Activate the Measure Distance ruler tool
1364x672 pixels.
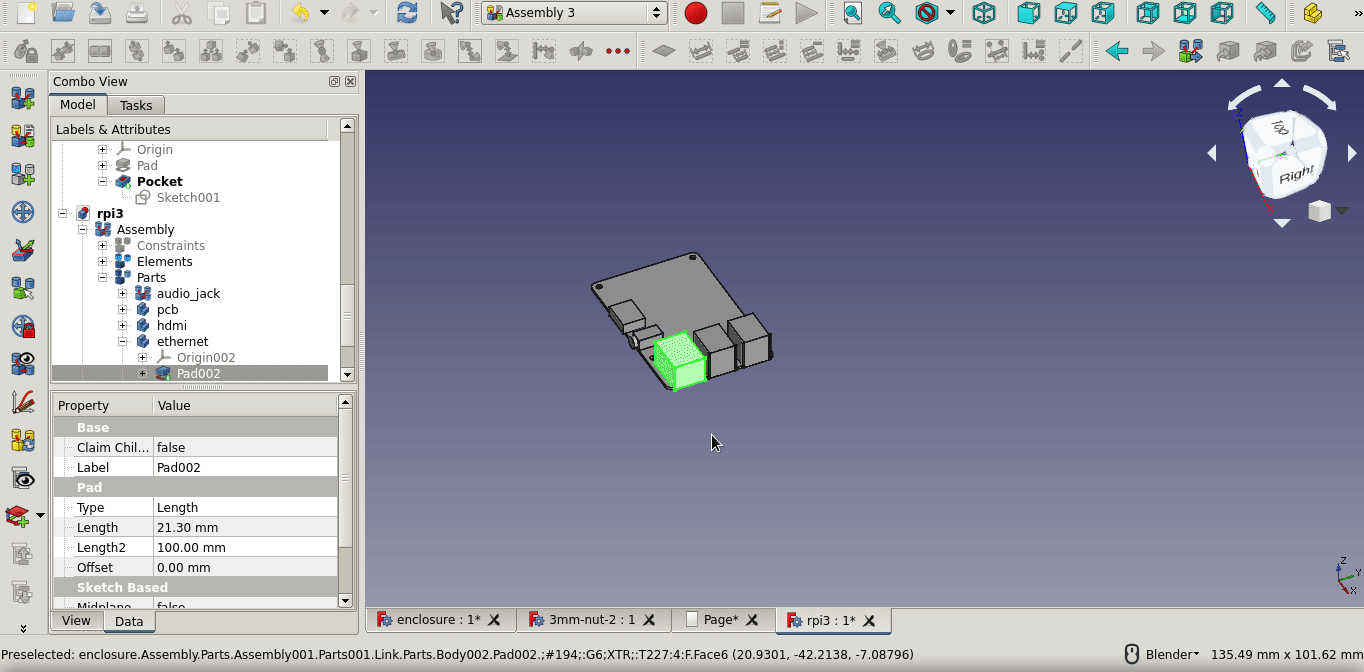click(1266, 14)
